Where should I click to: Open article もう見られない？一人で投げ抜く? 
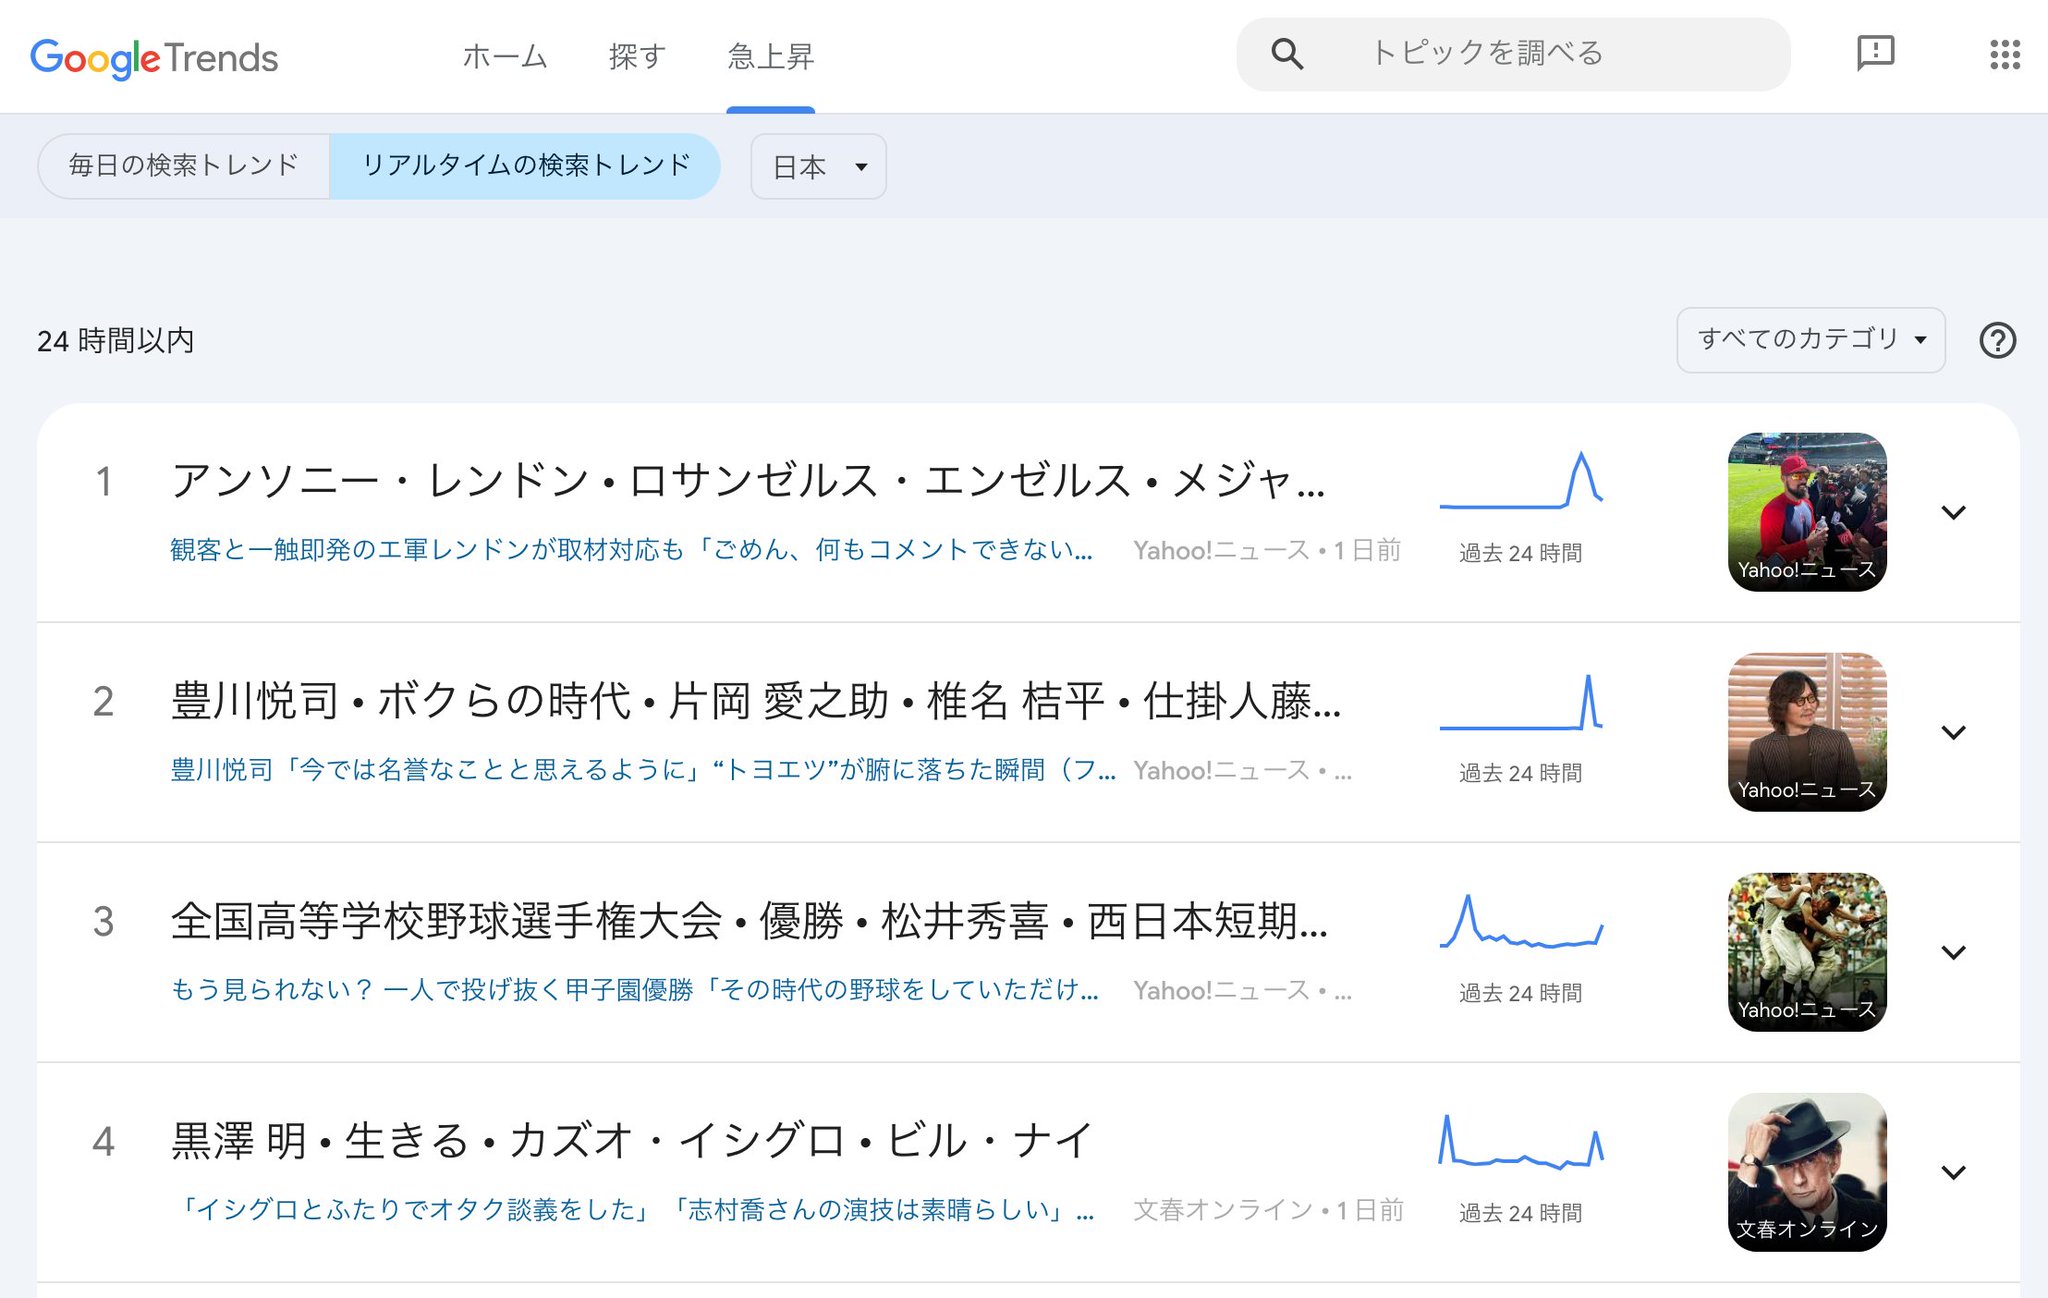click(x=634, y=990)
